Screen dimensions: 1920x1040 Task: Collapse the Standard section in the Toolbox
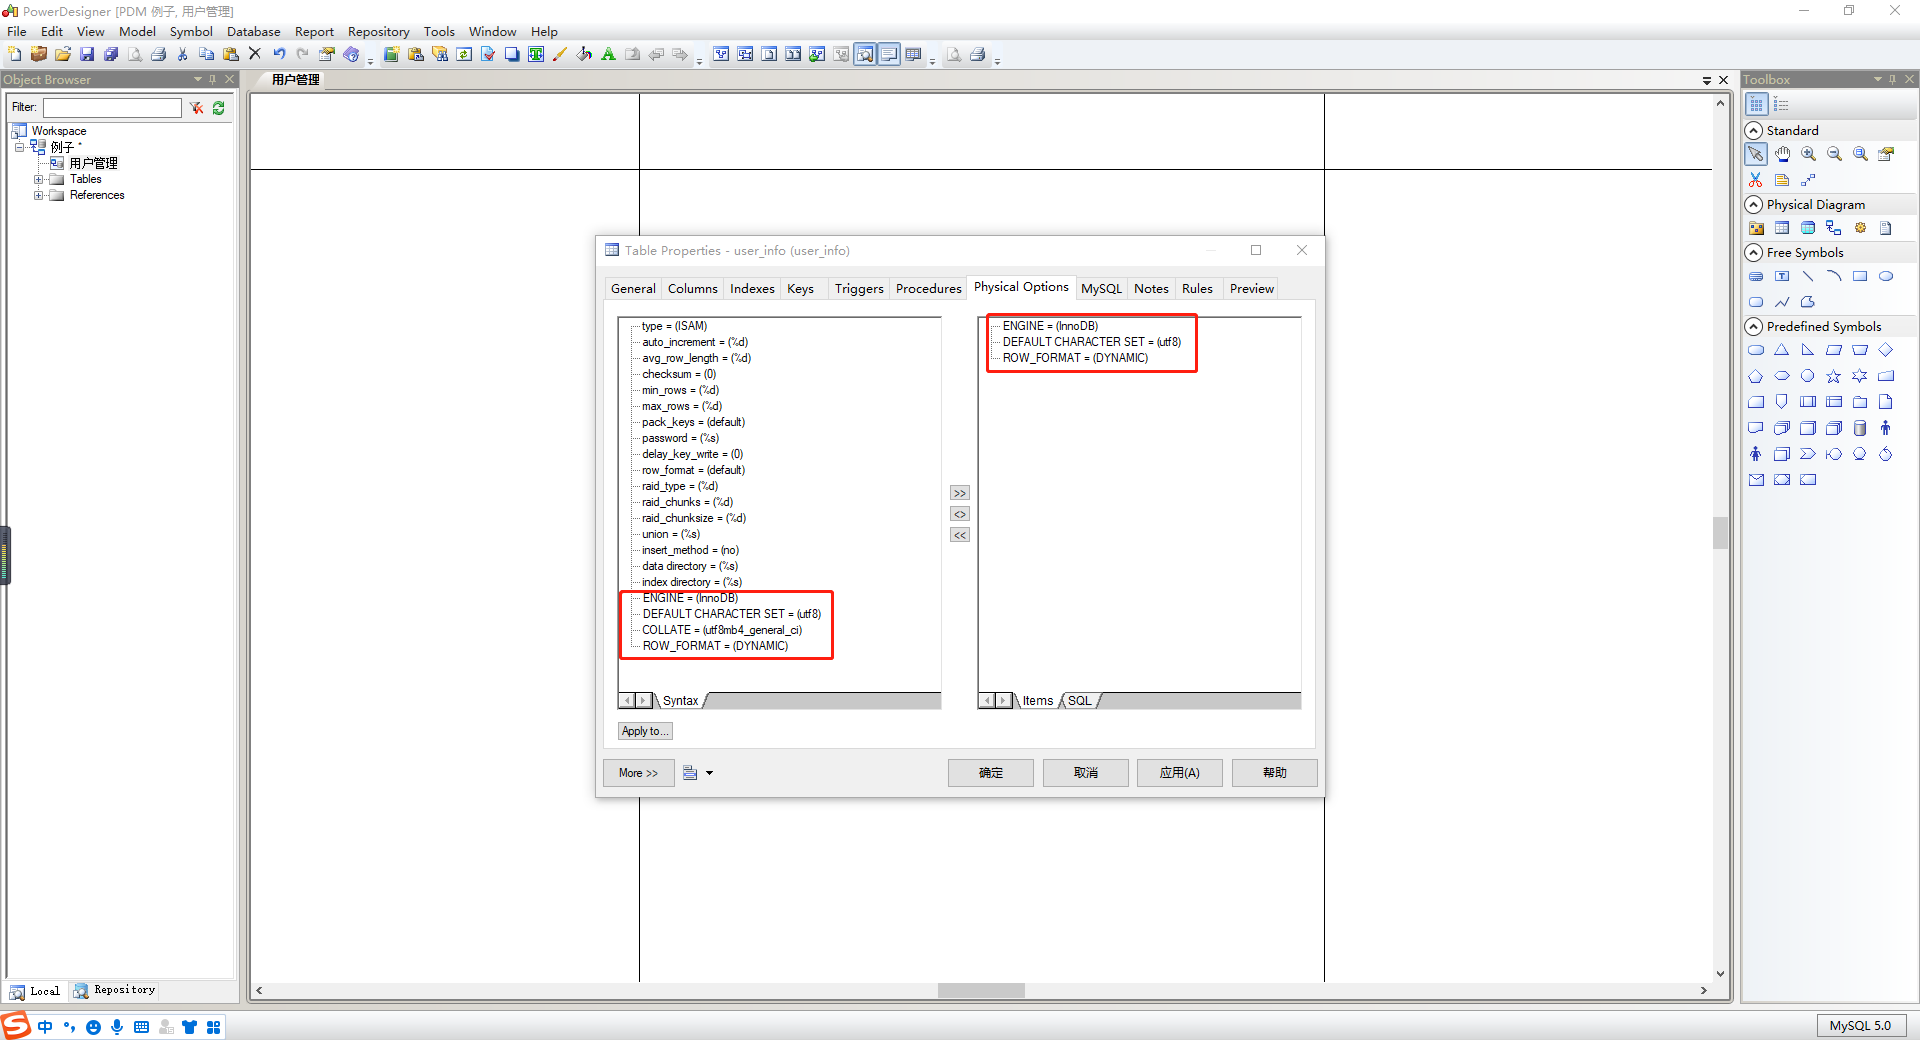1755,130
